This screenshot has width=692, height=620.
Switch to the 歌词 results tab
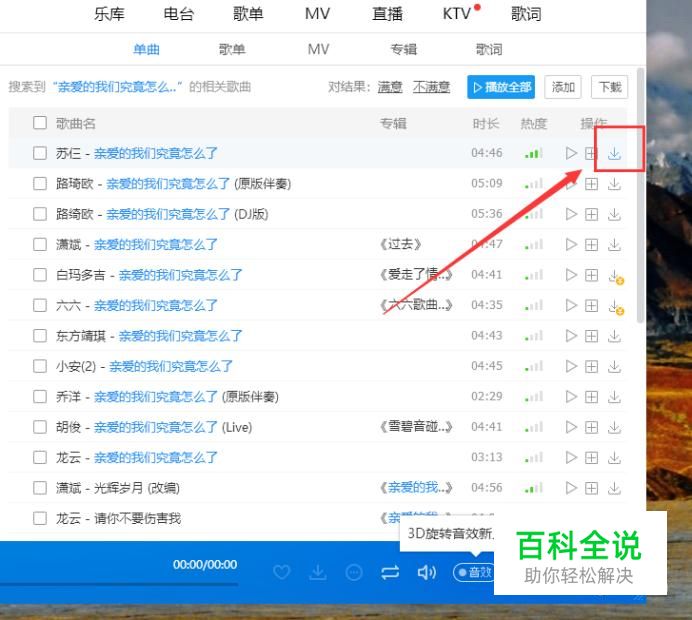(x=489, y=49)
